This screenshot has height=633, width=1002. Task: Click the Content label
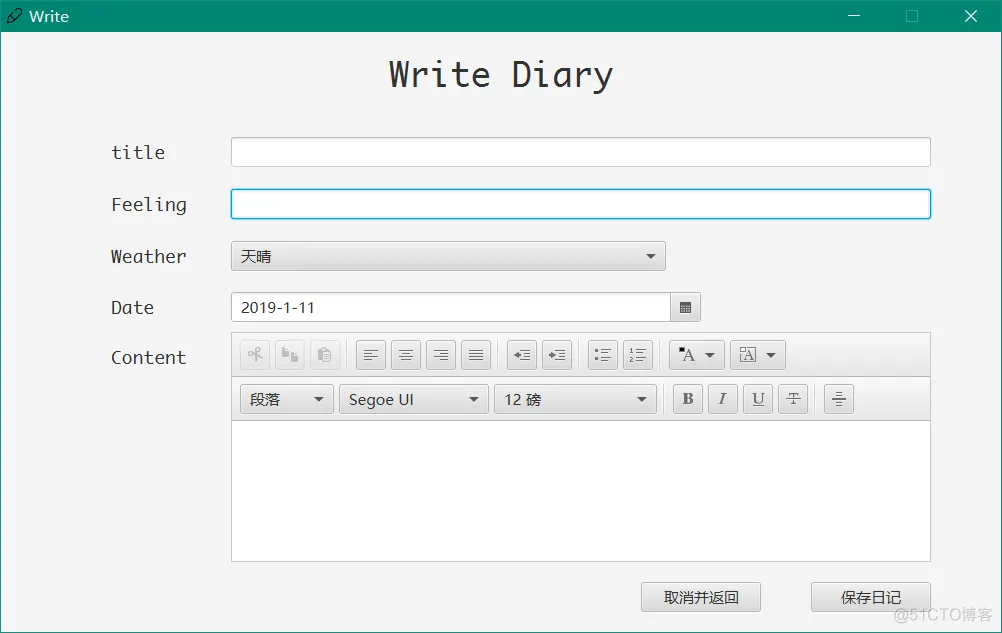coord(149,357)
